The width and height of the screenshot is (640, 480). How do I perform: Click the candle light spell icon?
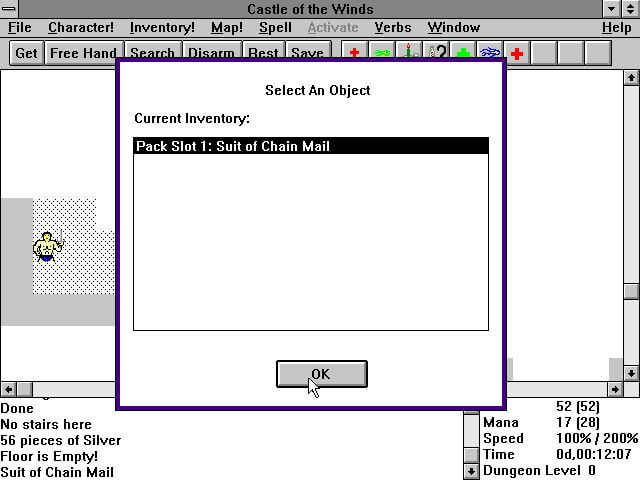coord(409,53)
